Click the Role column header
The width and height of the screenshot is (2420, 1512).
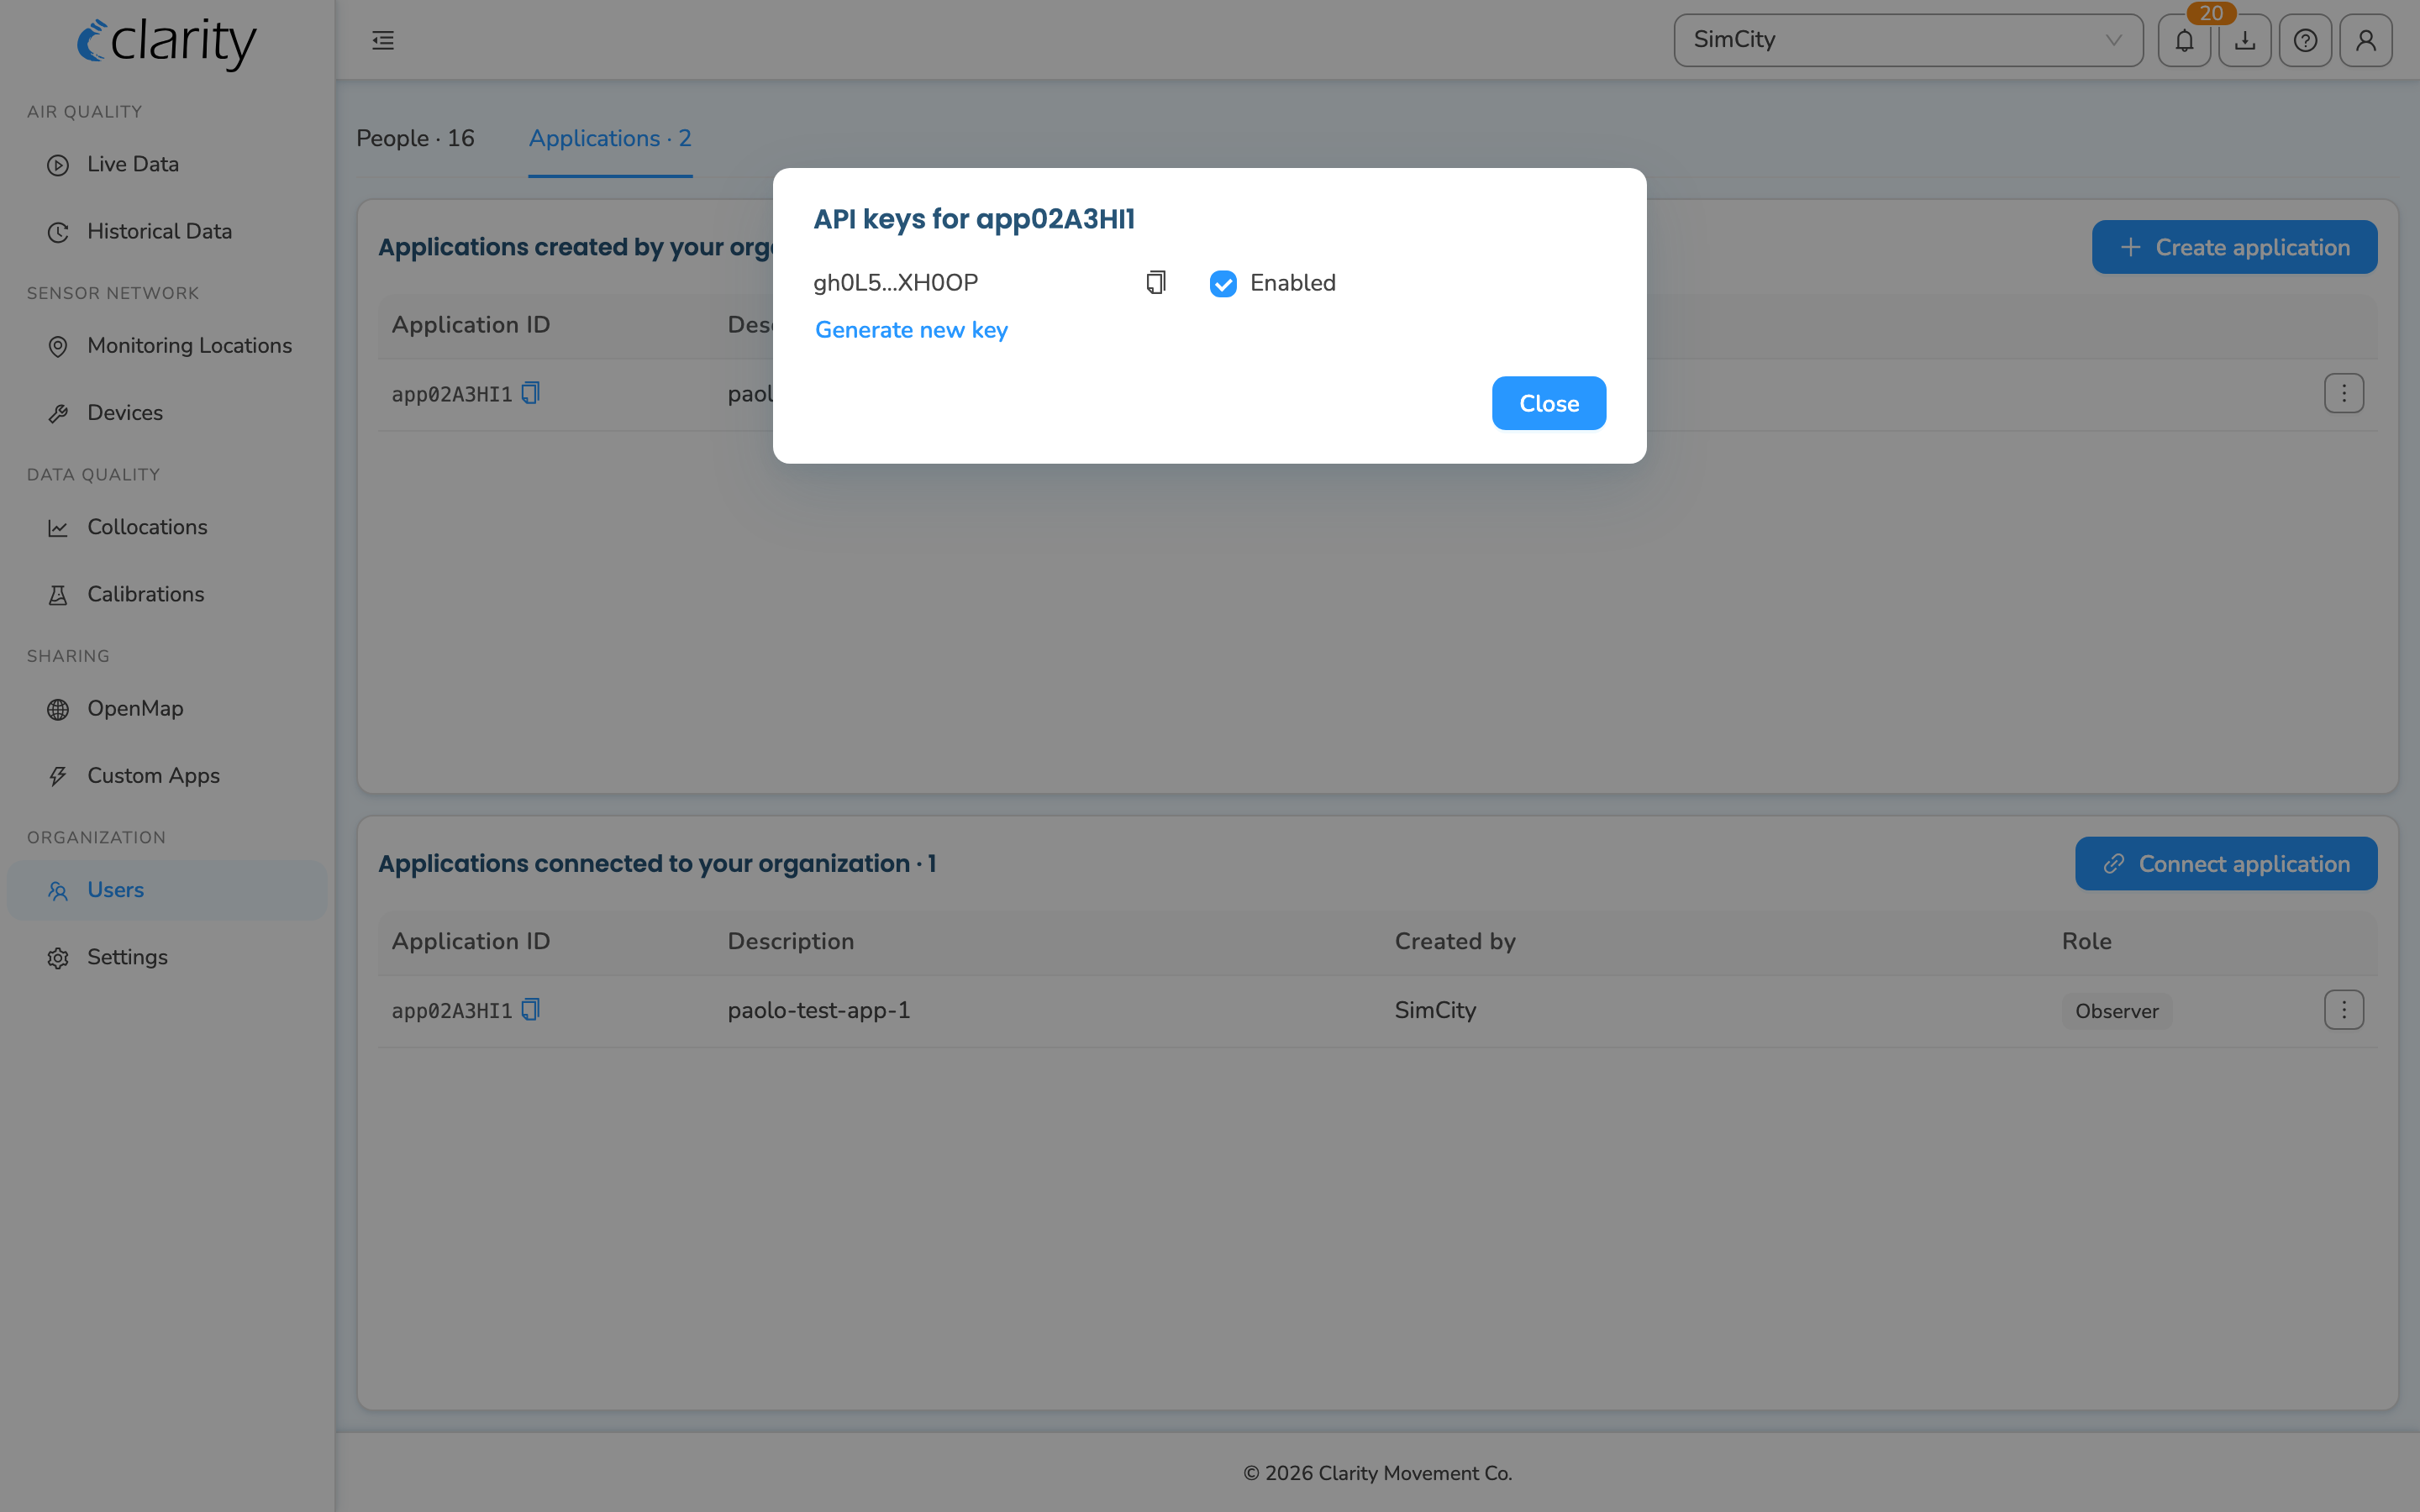(2086, 941)
